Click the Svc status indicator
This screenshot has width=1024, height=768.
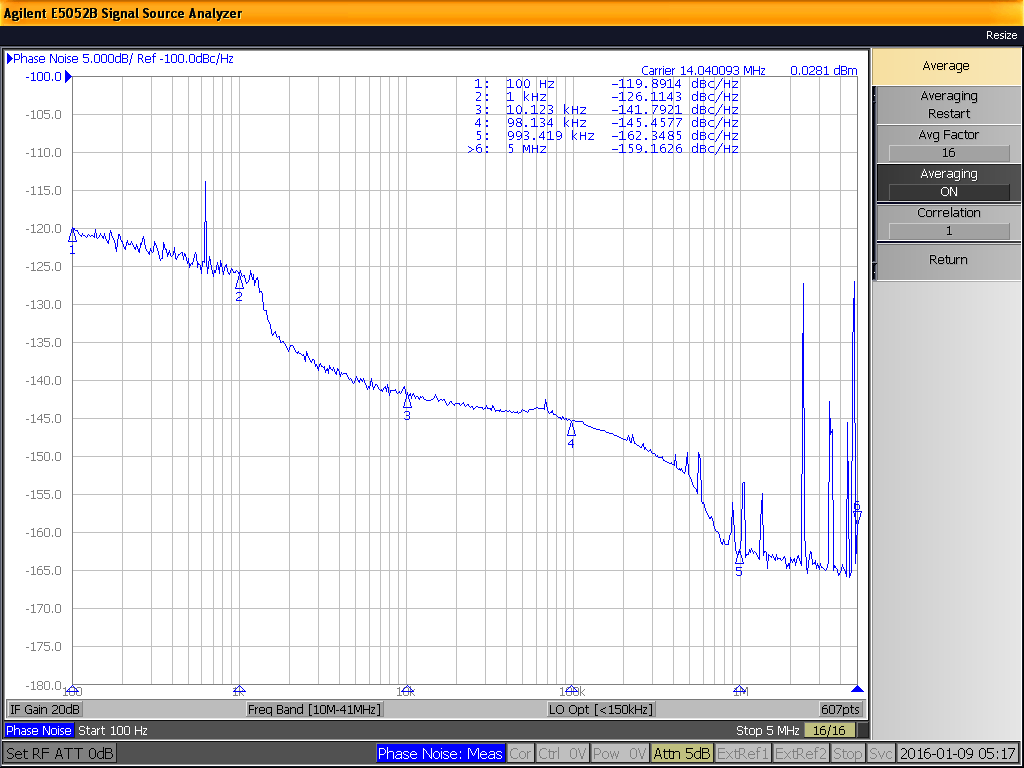click(x=880, y=754)
